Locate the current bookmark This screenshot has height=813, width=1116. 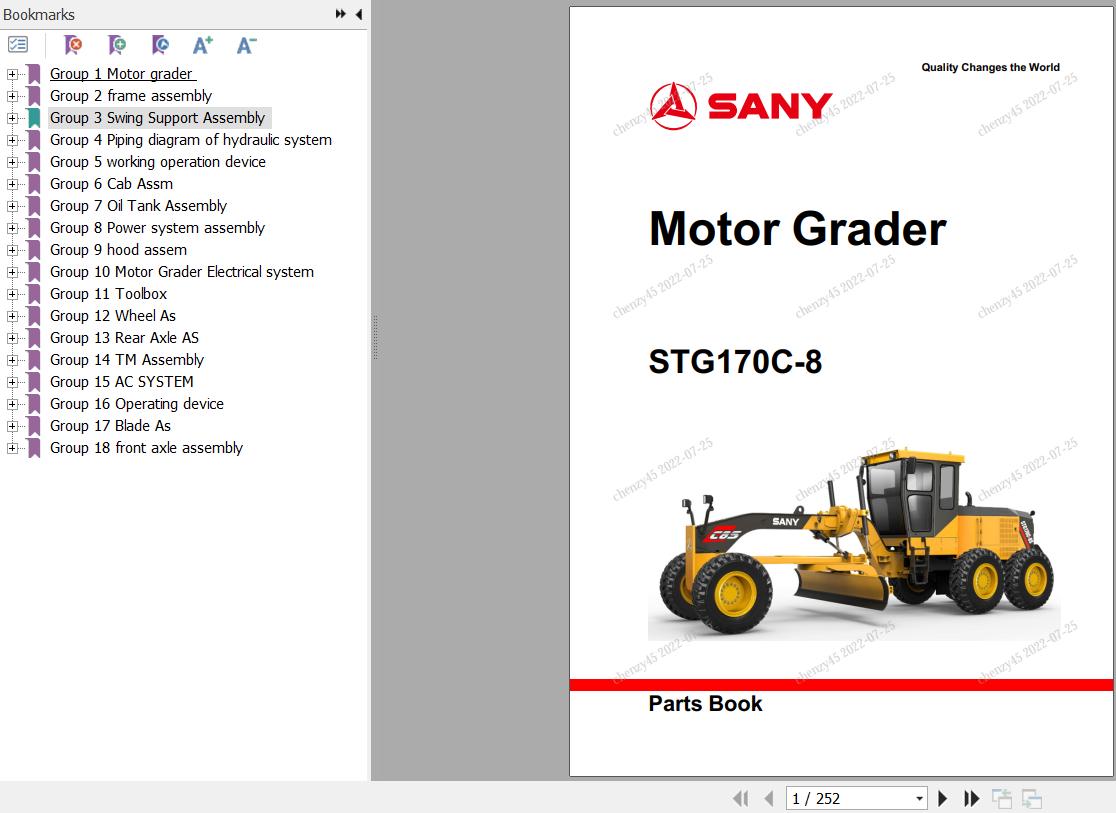click(x=160, y=44)
